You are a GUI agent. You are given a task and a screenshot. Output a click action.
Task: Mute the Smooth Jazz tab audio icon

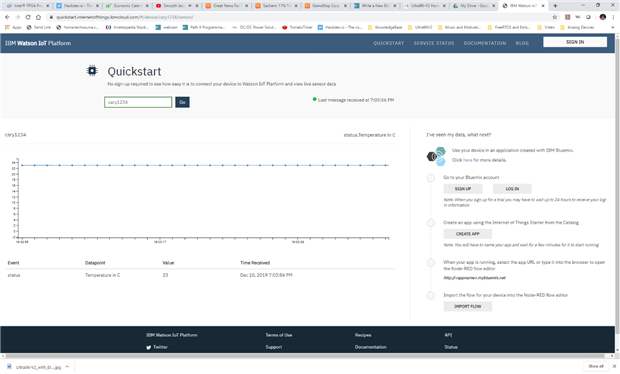189,6
